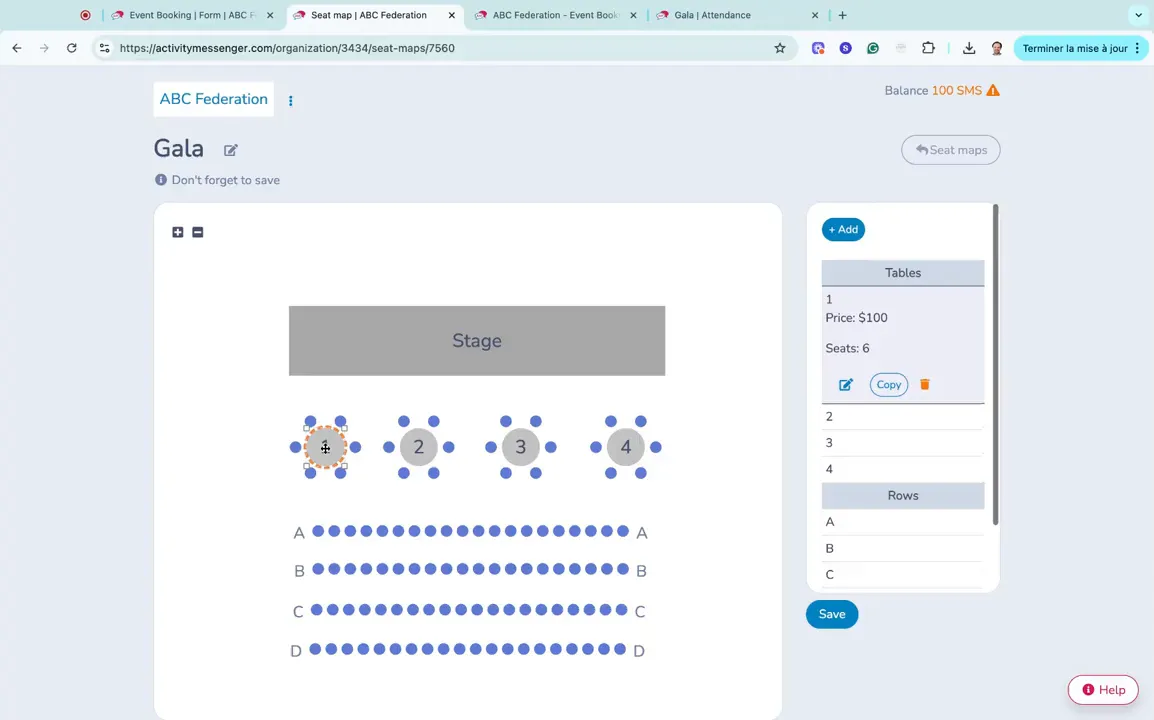Click the Chrome profile avatar
This screenshot has height=720, width=1154.
996,48
